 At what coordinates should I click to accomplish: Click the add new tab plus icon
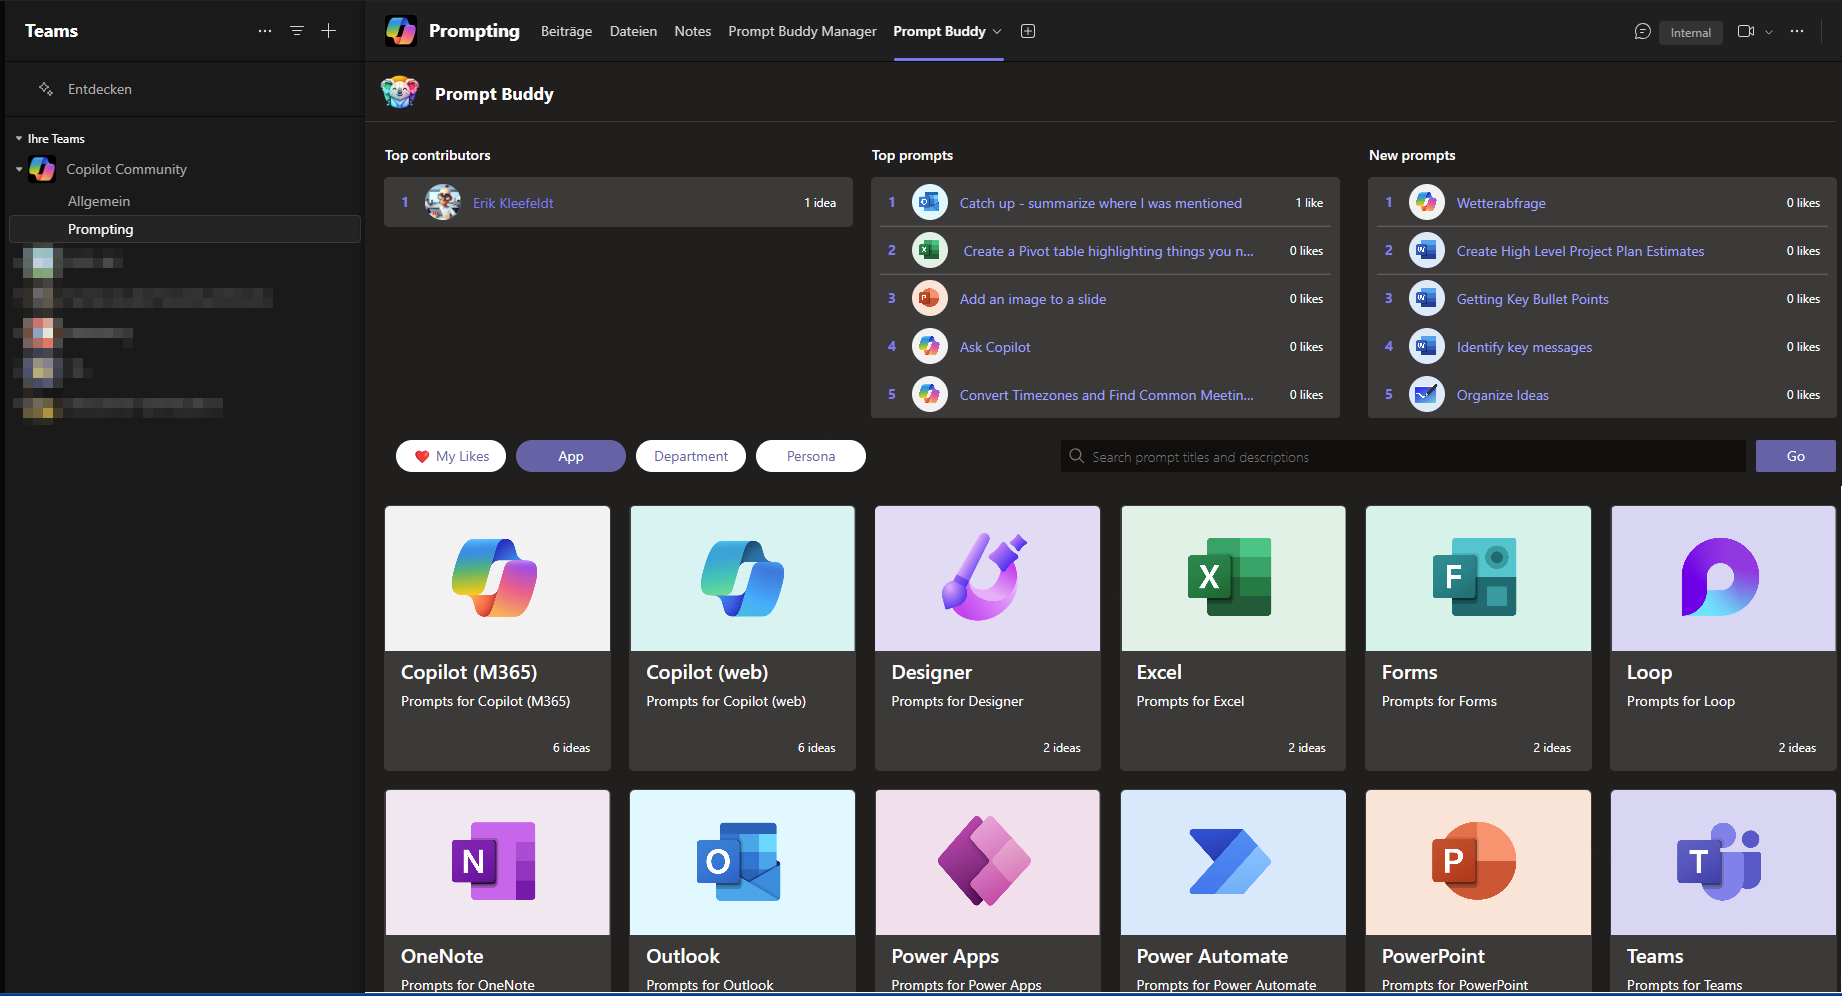point(1028,31)
